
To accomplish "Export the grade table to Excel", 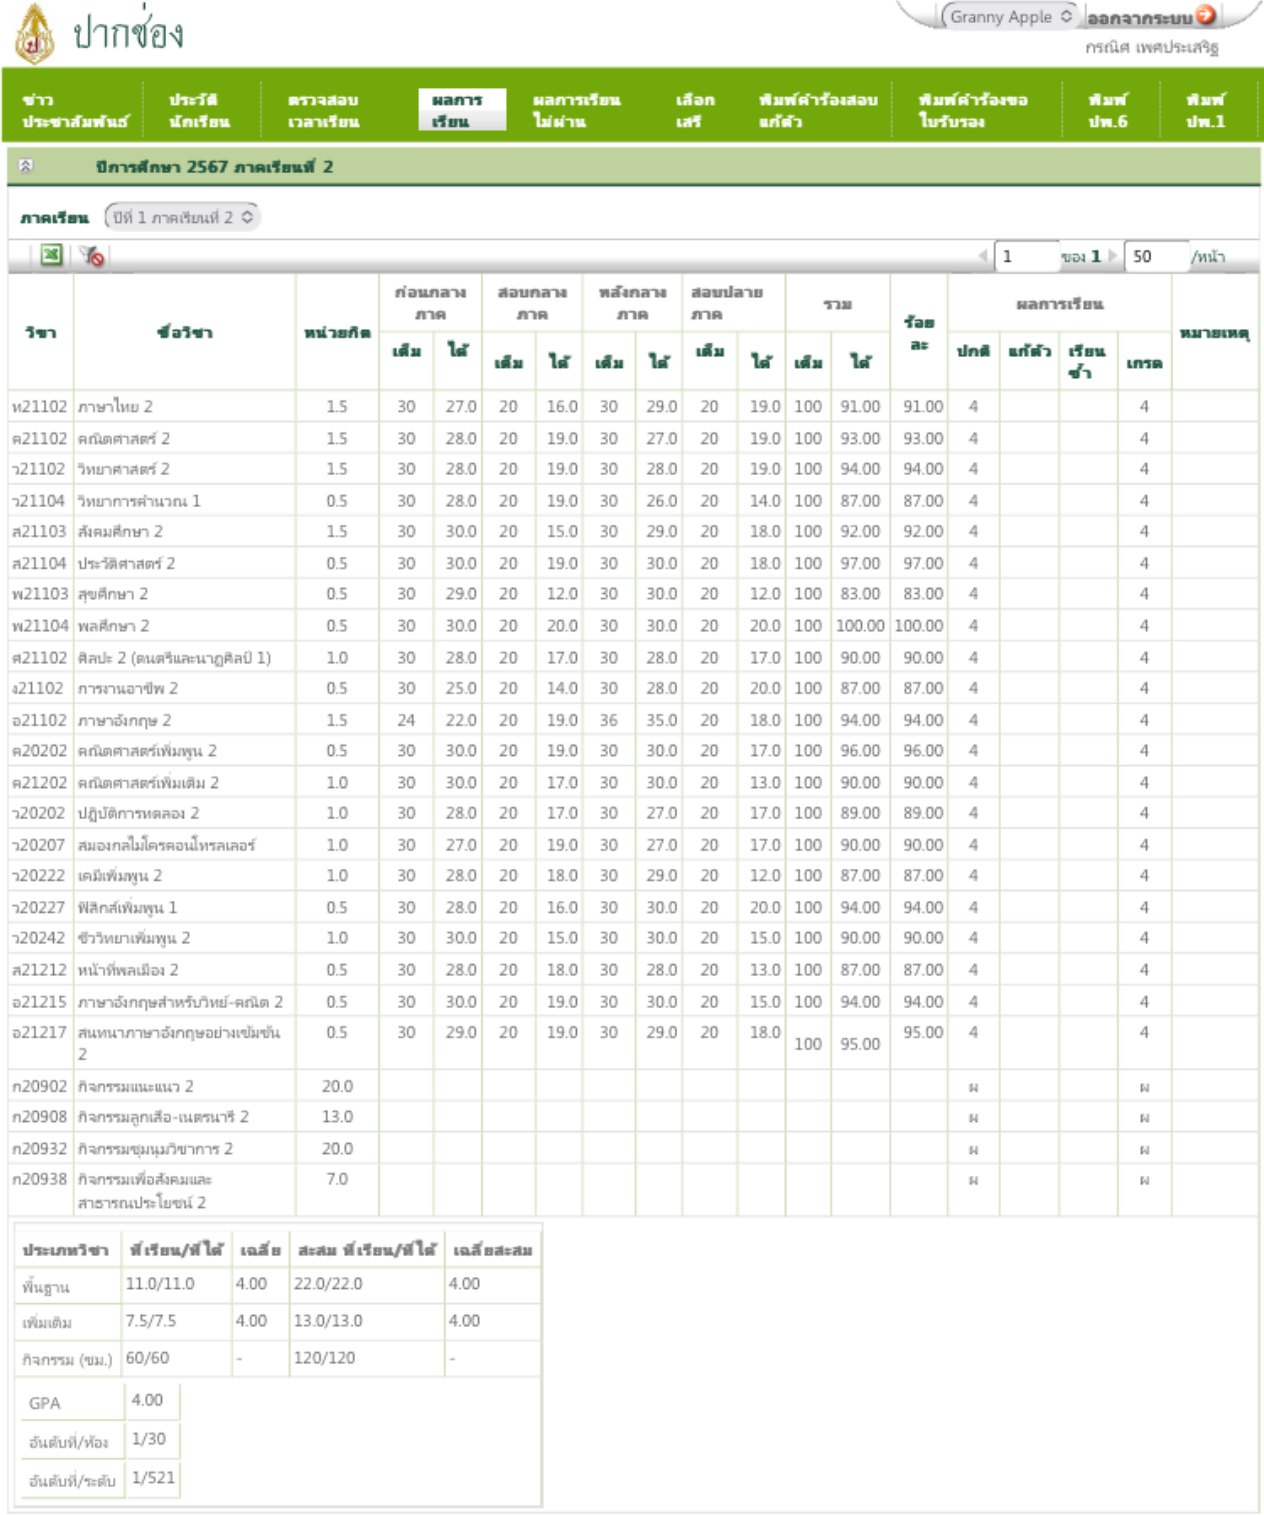I will tap(51, 255).
